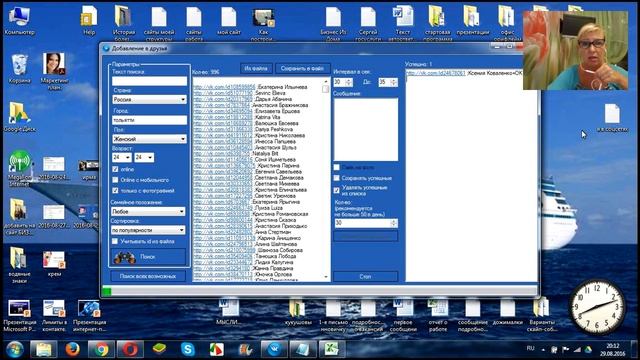Open Семейное положение dropdown showing Любое
This screenshot has width=640, height=360.
point(148,211)
